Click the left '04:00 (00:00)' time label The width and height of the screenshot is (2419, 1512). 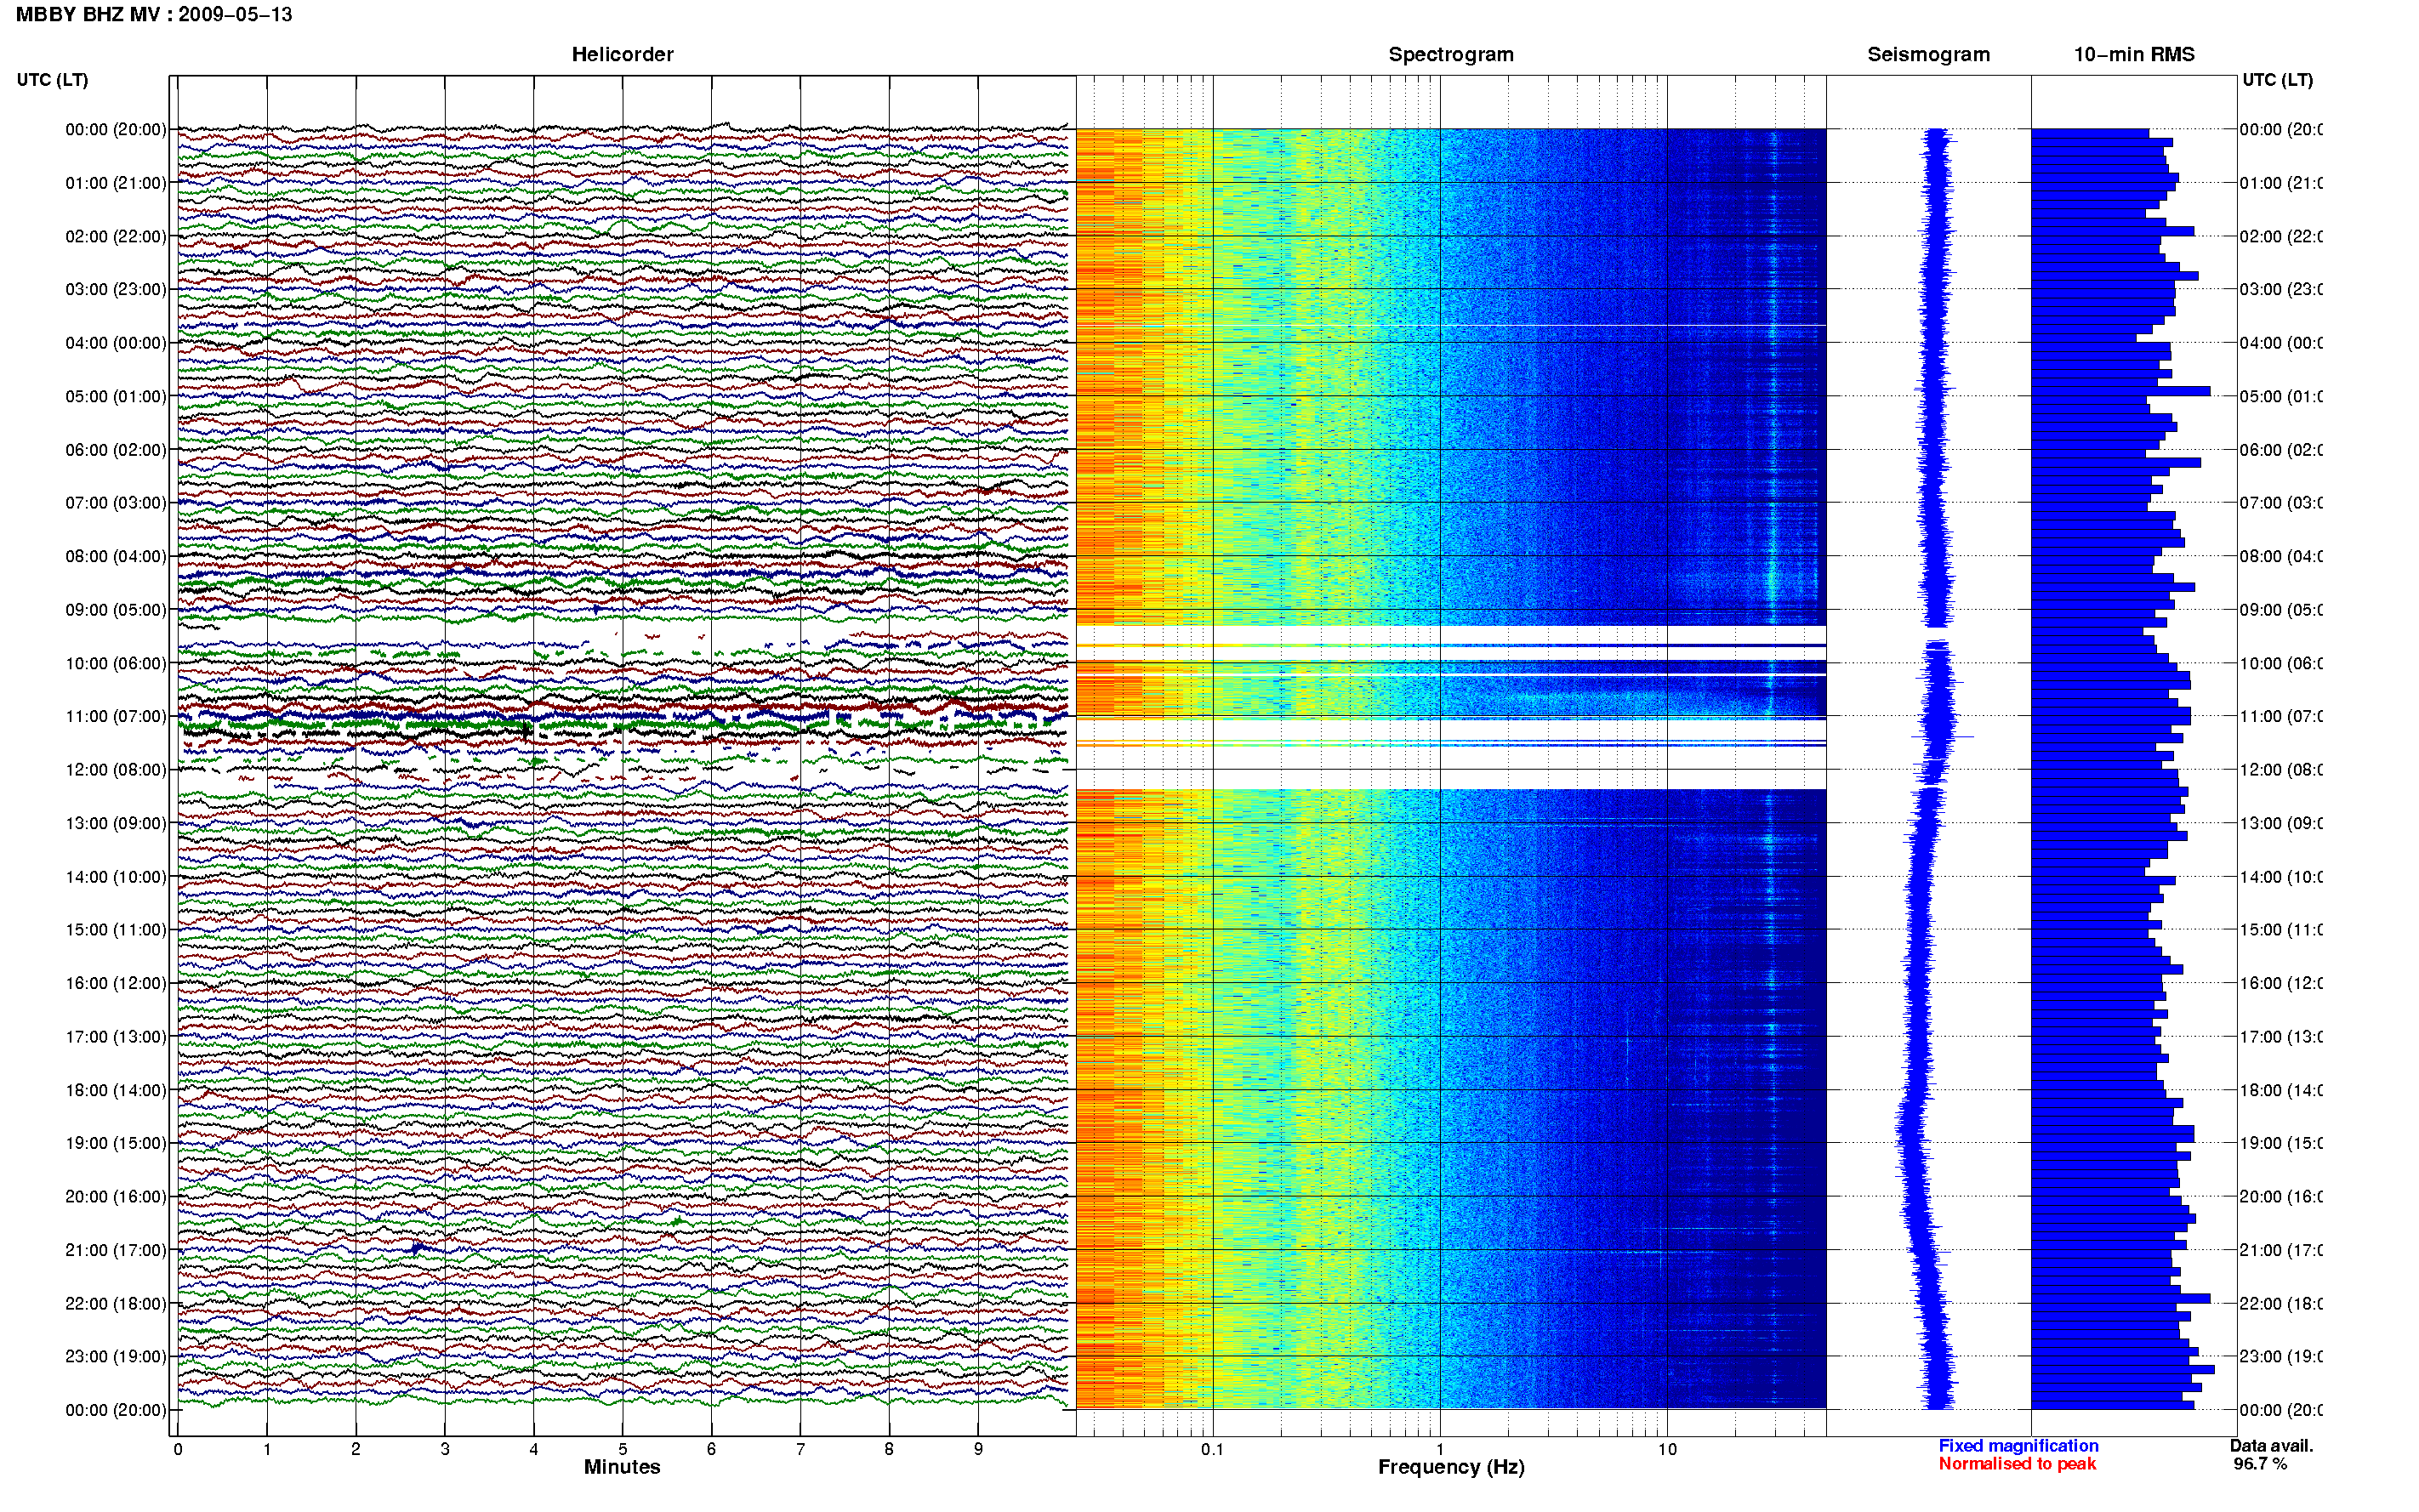(x=116, y=343)
